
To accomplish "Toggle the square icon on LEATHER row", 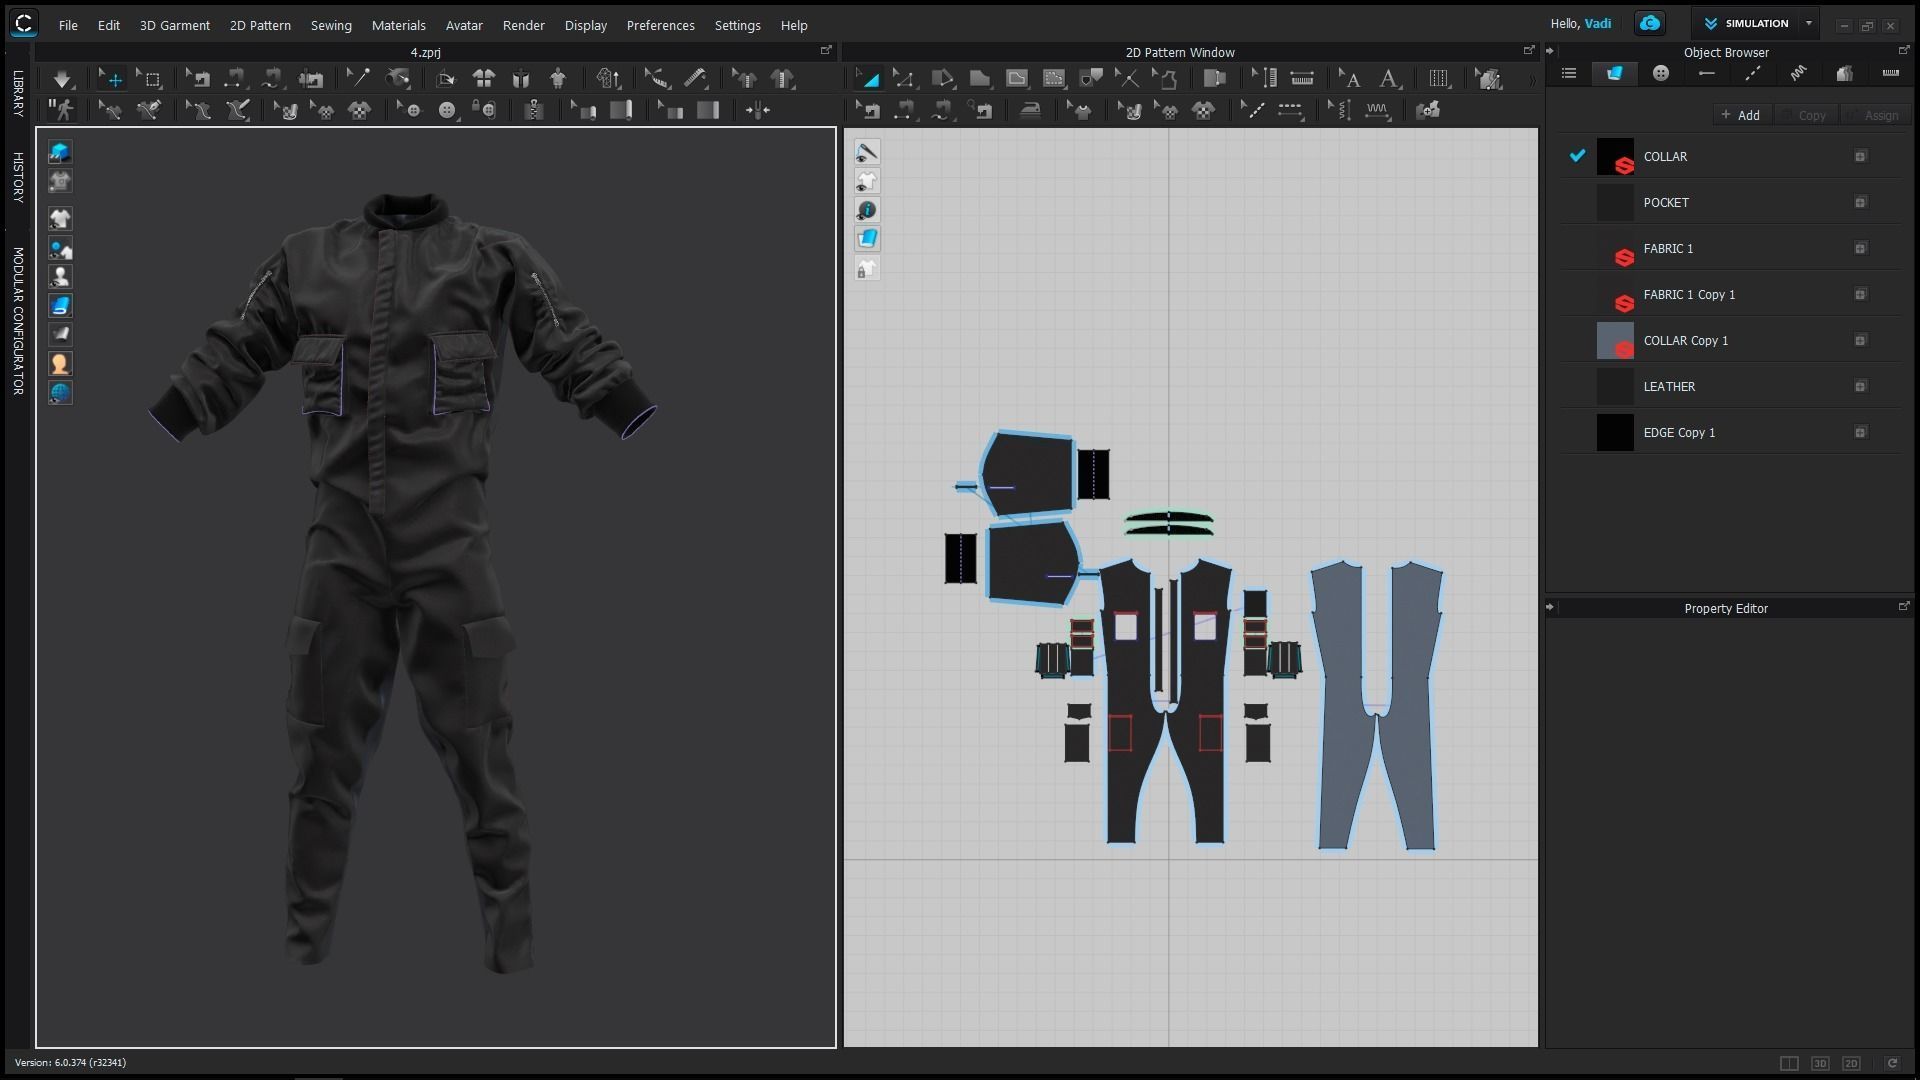I will pos(1860,387).
